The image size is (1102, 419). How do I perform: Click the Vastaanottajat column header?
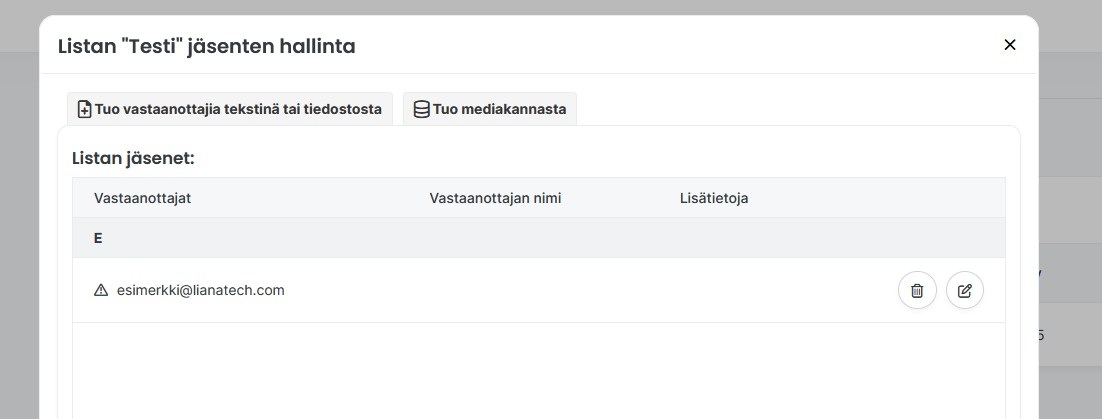(x=143, y=198)
